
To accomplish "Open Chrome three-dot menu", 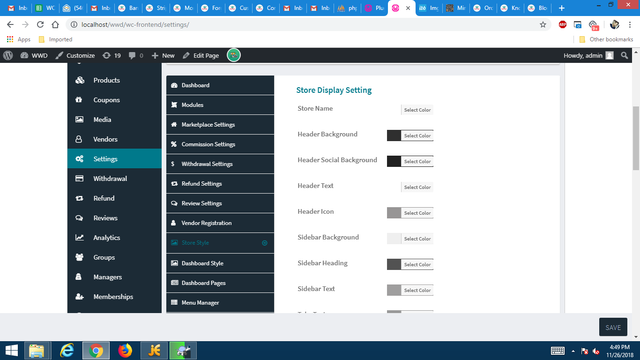I will [630, 24].
